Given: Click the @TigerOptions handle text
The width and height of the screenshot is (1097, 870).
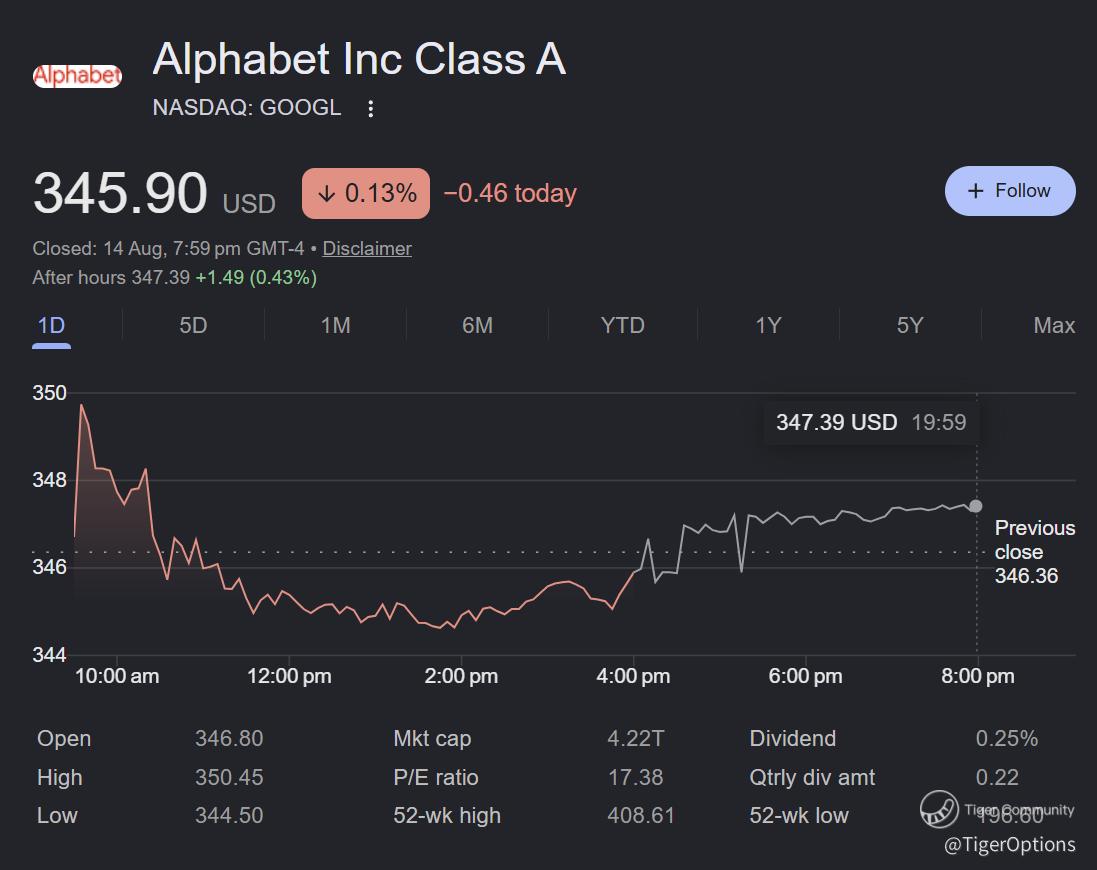Looking at the screenshot, I should pyautogui.click(x=1010, y=845).
